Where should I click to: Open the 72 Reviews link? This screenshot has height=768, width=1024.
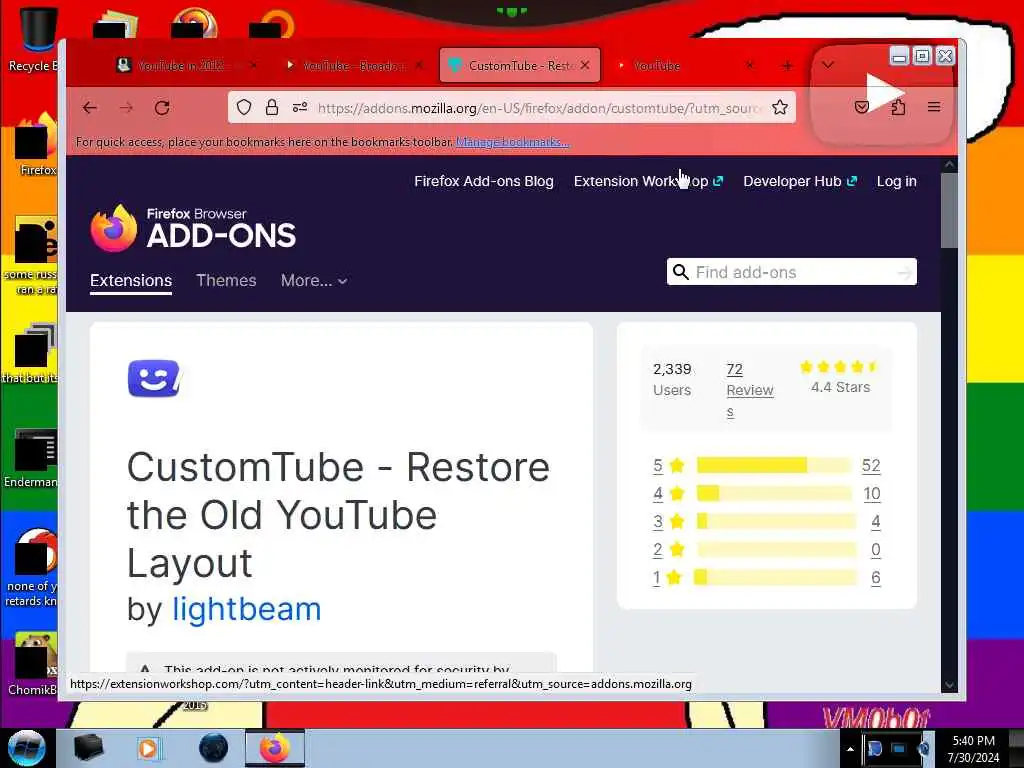750,390
